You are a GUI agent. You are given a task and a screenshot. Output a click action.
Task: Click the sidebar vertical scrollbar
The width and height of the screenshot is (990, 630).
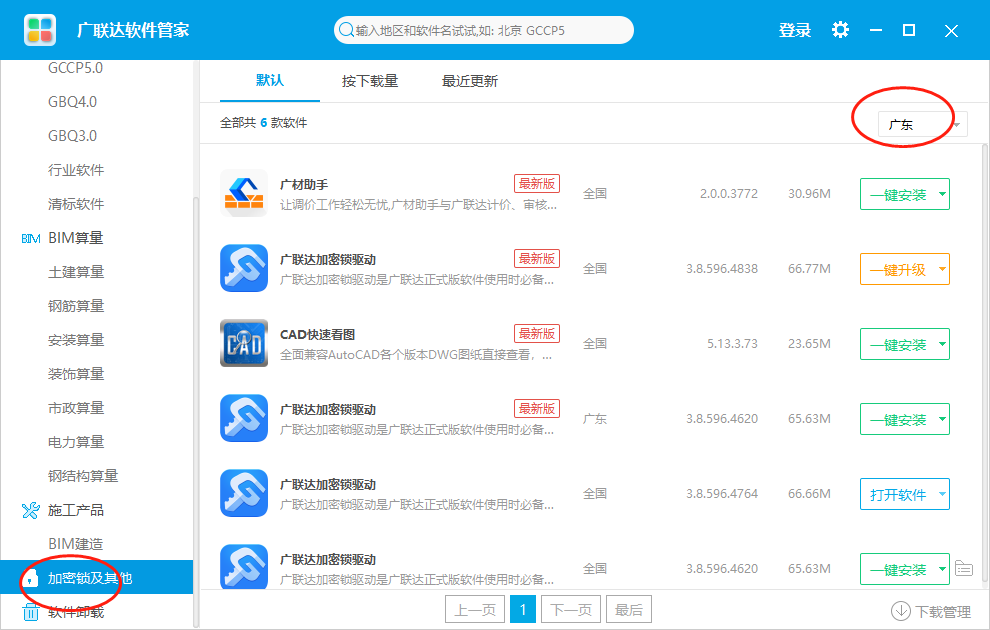pos(196,410)
